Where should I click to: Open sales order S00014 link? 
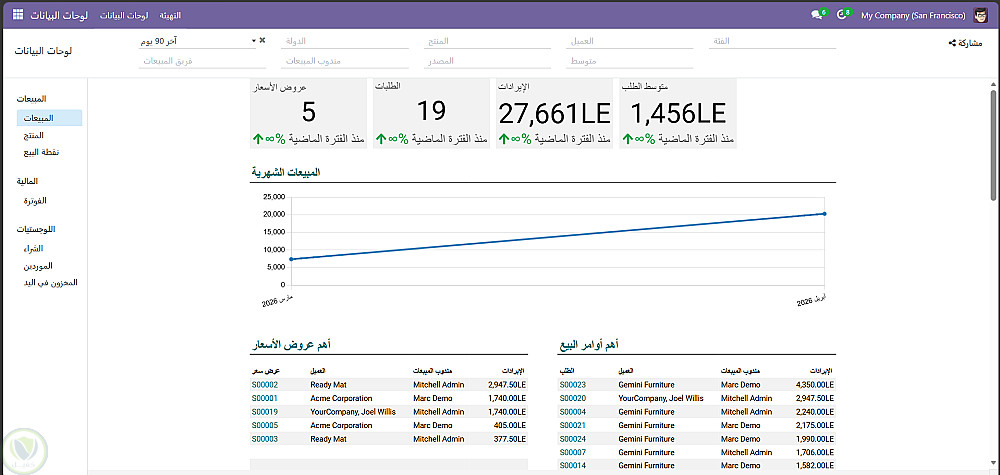click(573, 465)
